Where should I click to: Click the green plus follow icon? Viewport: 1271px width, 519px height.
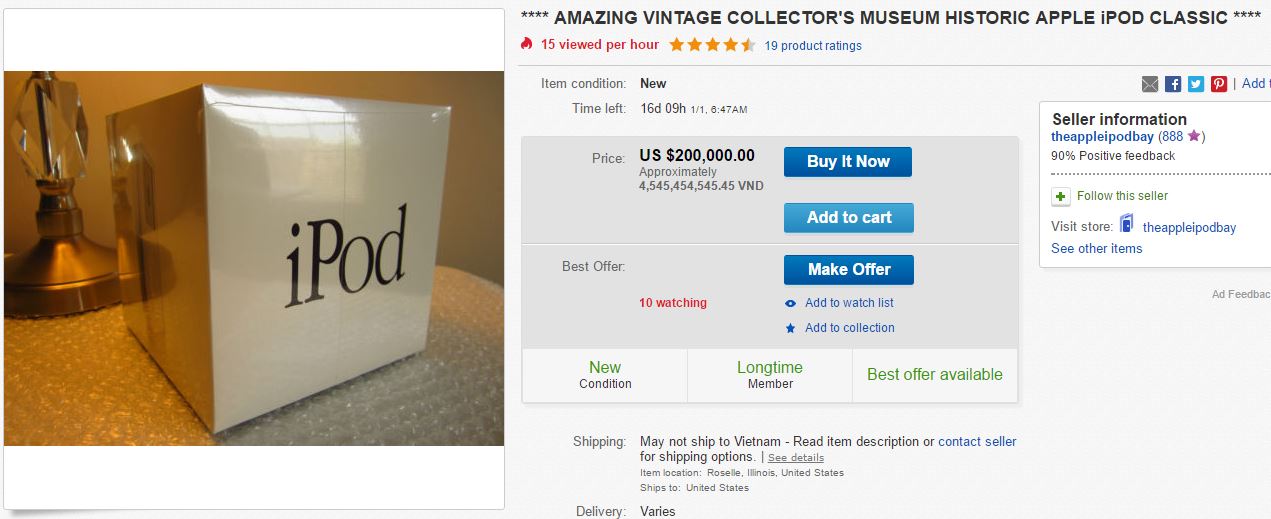tap(1061, 196)
